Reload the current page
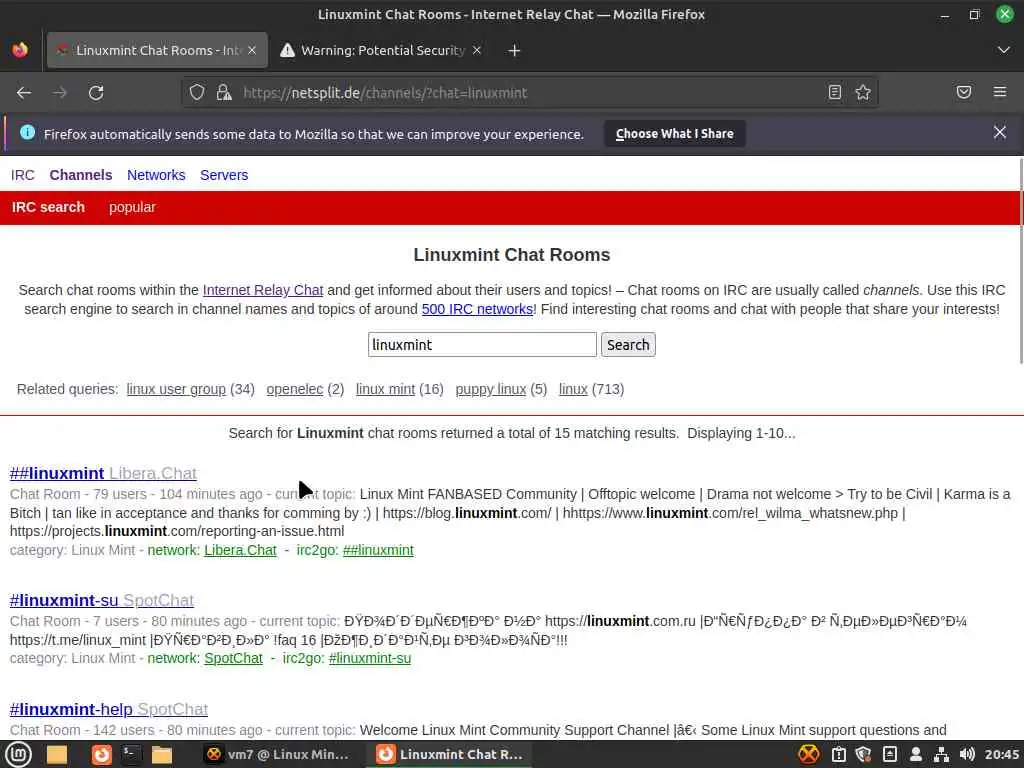Viewport: 1024px width, 768px height. (x=96, y=93)
